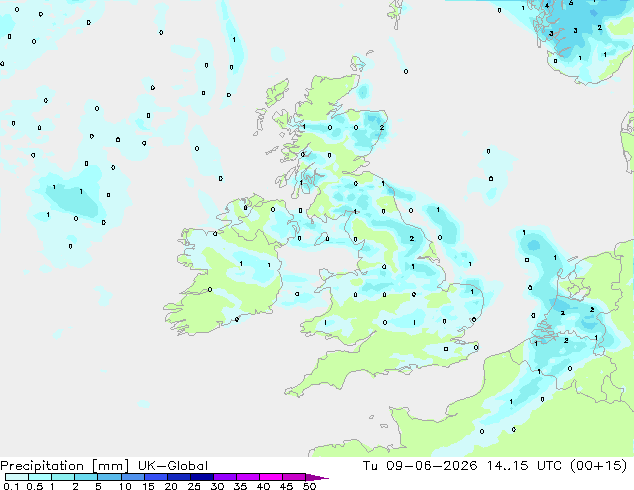Click the 0.1–0.5 mm legend color swatch
634x490 pixels.
pos(17,477)
